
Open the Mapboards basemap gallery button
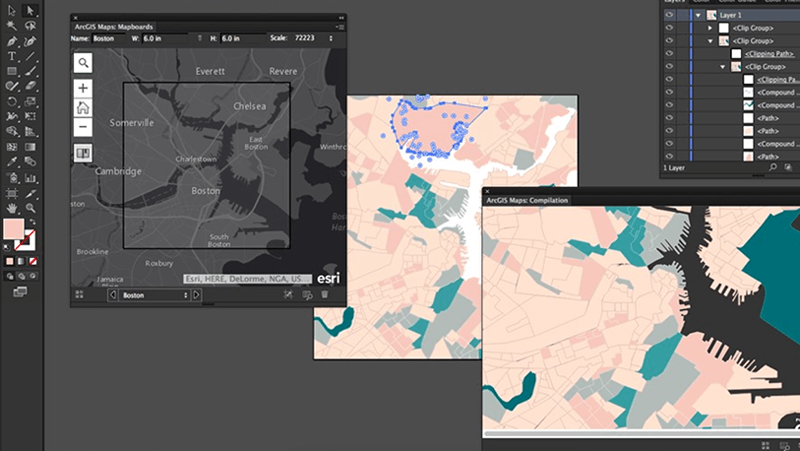click(83, 153)
